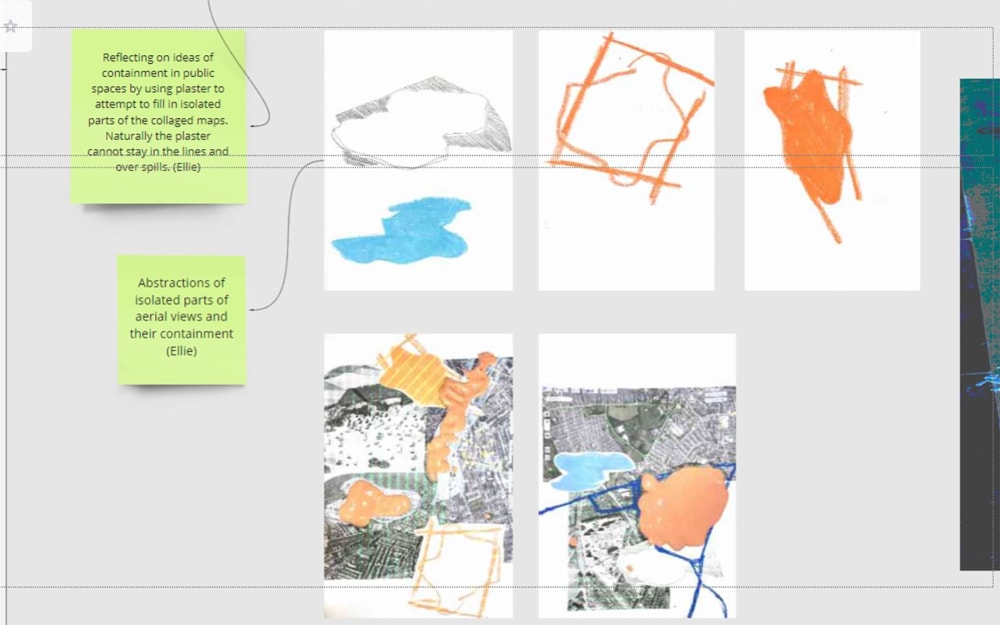The width and height of the screenshot is (1000, 625).
Task: Click the star icon in the top-left corner
Action: click(x=10, y=26)
